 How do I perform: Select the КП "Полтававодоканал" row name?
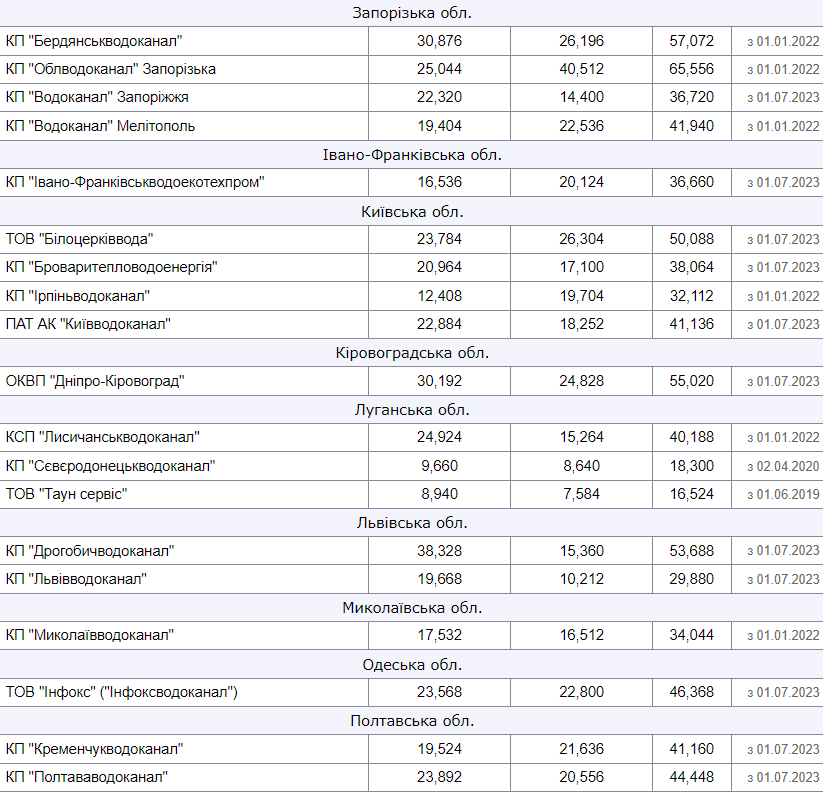click(86, 777)
